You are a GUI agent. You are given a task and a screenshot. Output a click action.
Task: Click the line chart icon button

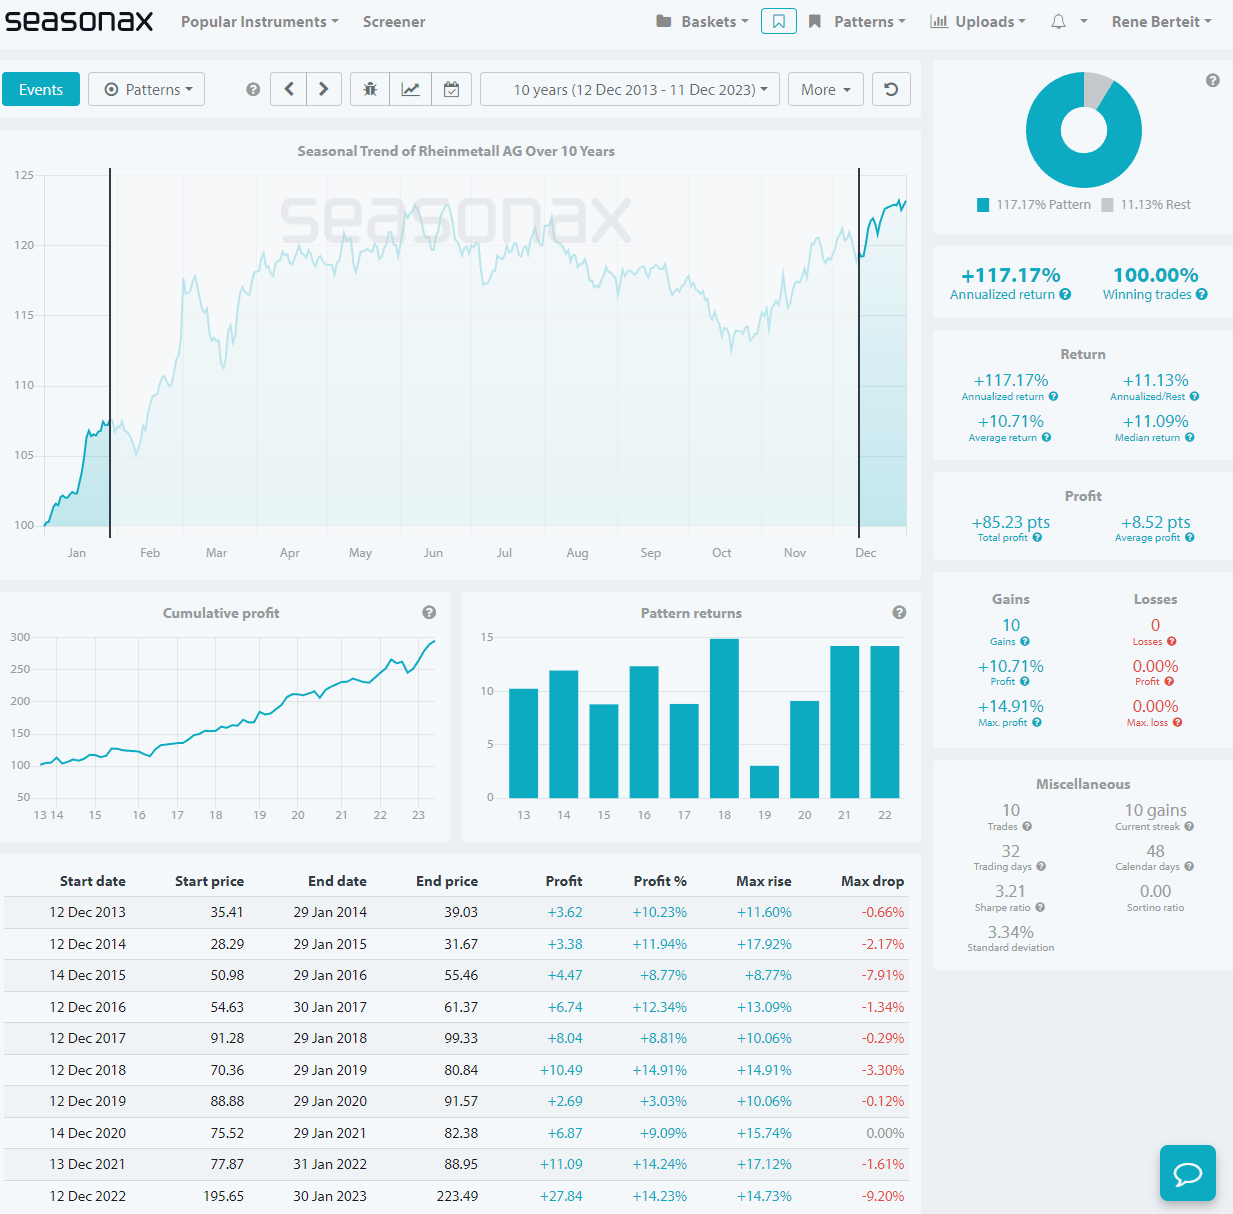411,89
